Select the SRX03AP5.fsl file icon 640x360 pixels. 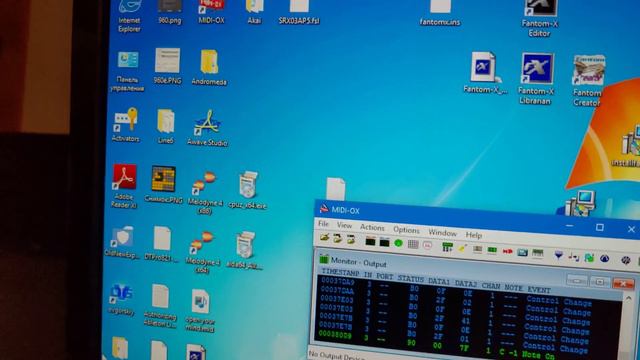click(x=299, y=11)
